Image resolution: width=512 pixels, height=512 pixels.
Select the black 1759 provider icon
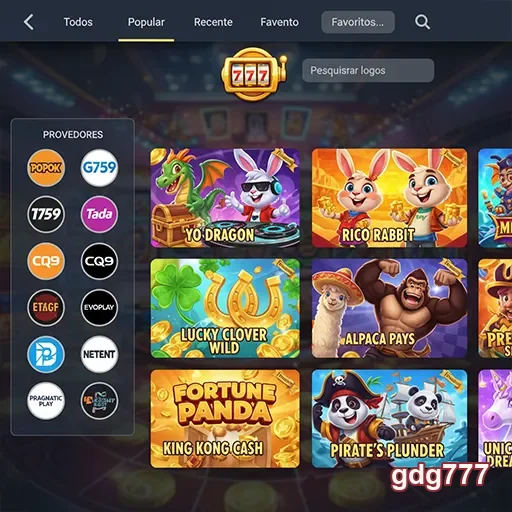tap(46, 214)
